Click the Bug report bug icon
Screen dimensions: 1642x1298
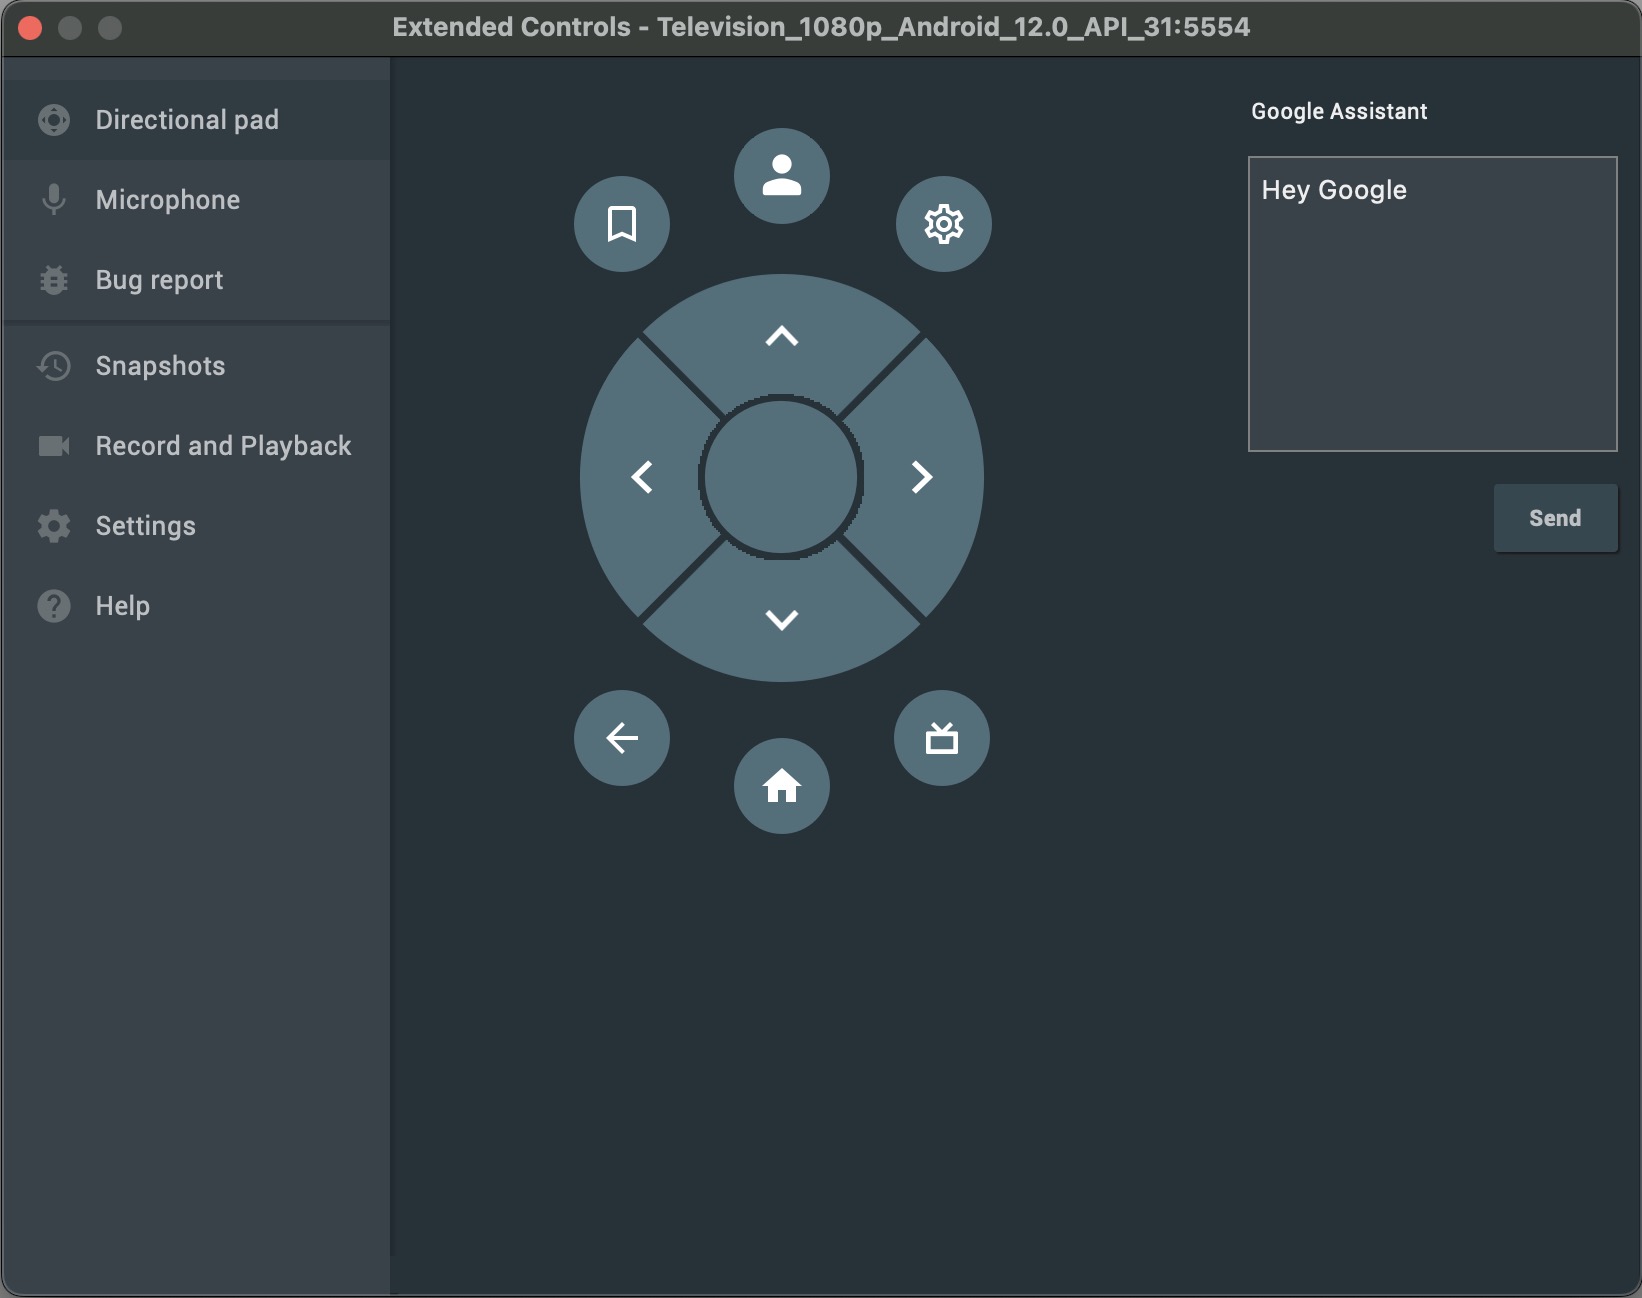(54, 280)
